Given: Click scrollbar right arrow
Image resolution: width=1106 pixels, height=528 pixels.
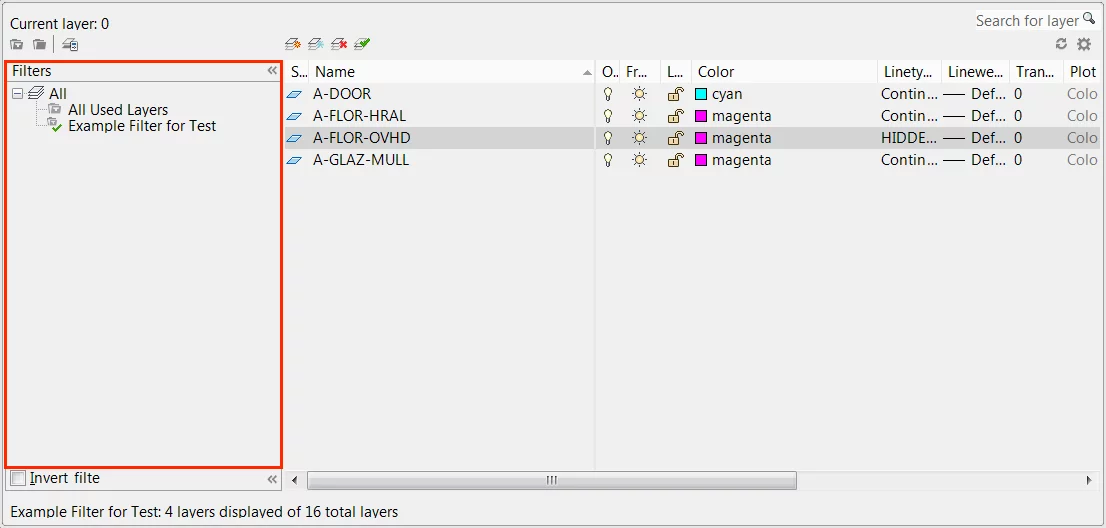Looking at the screenshot, I should point(1089,480).
